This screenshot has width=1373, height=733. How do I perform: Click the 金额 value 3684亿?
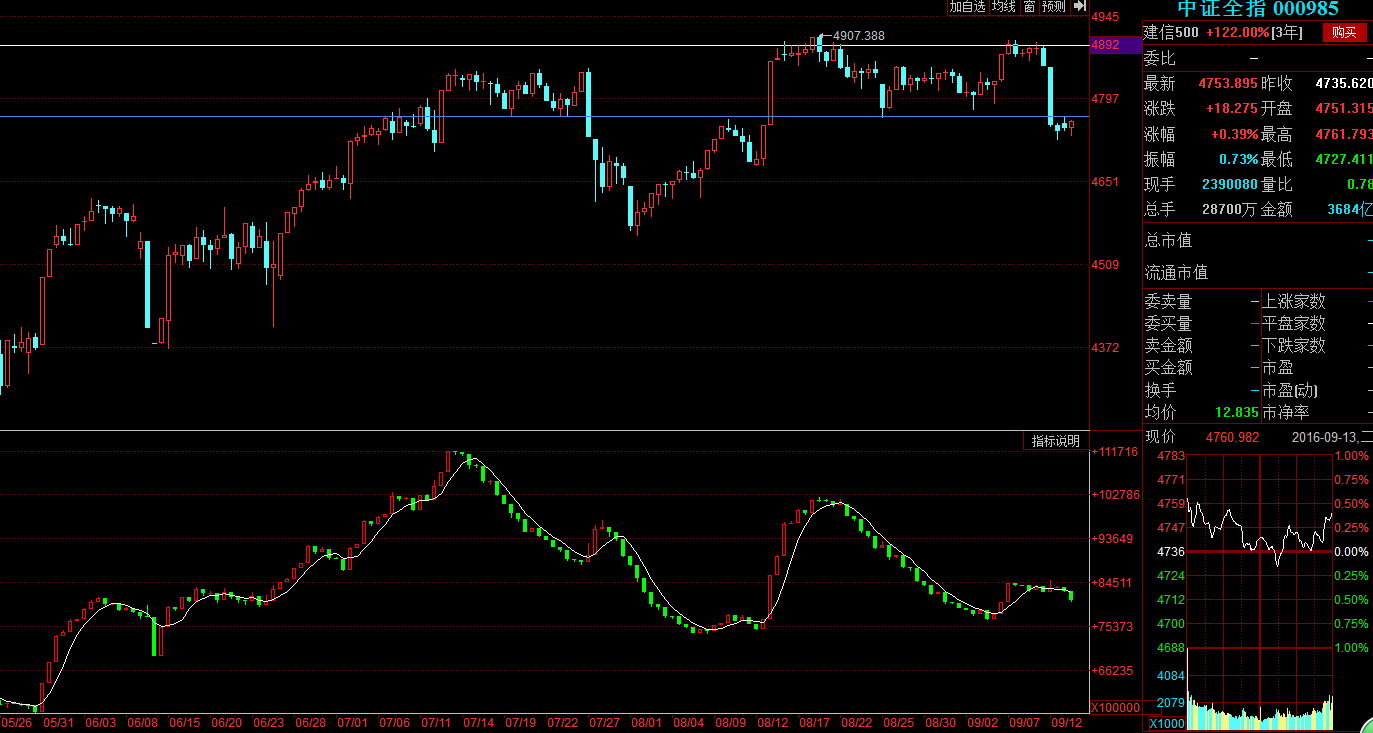tap(1349, 209)
